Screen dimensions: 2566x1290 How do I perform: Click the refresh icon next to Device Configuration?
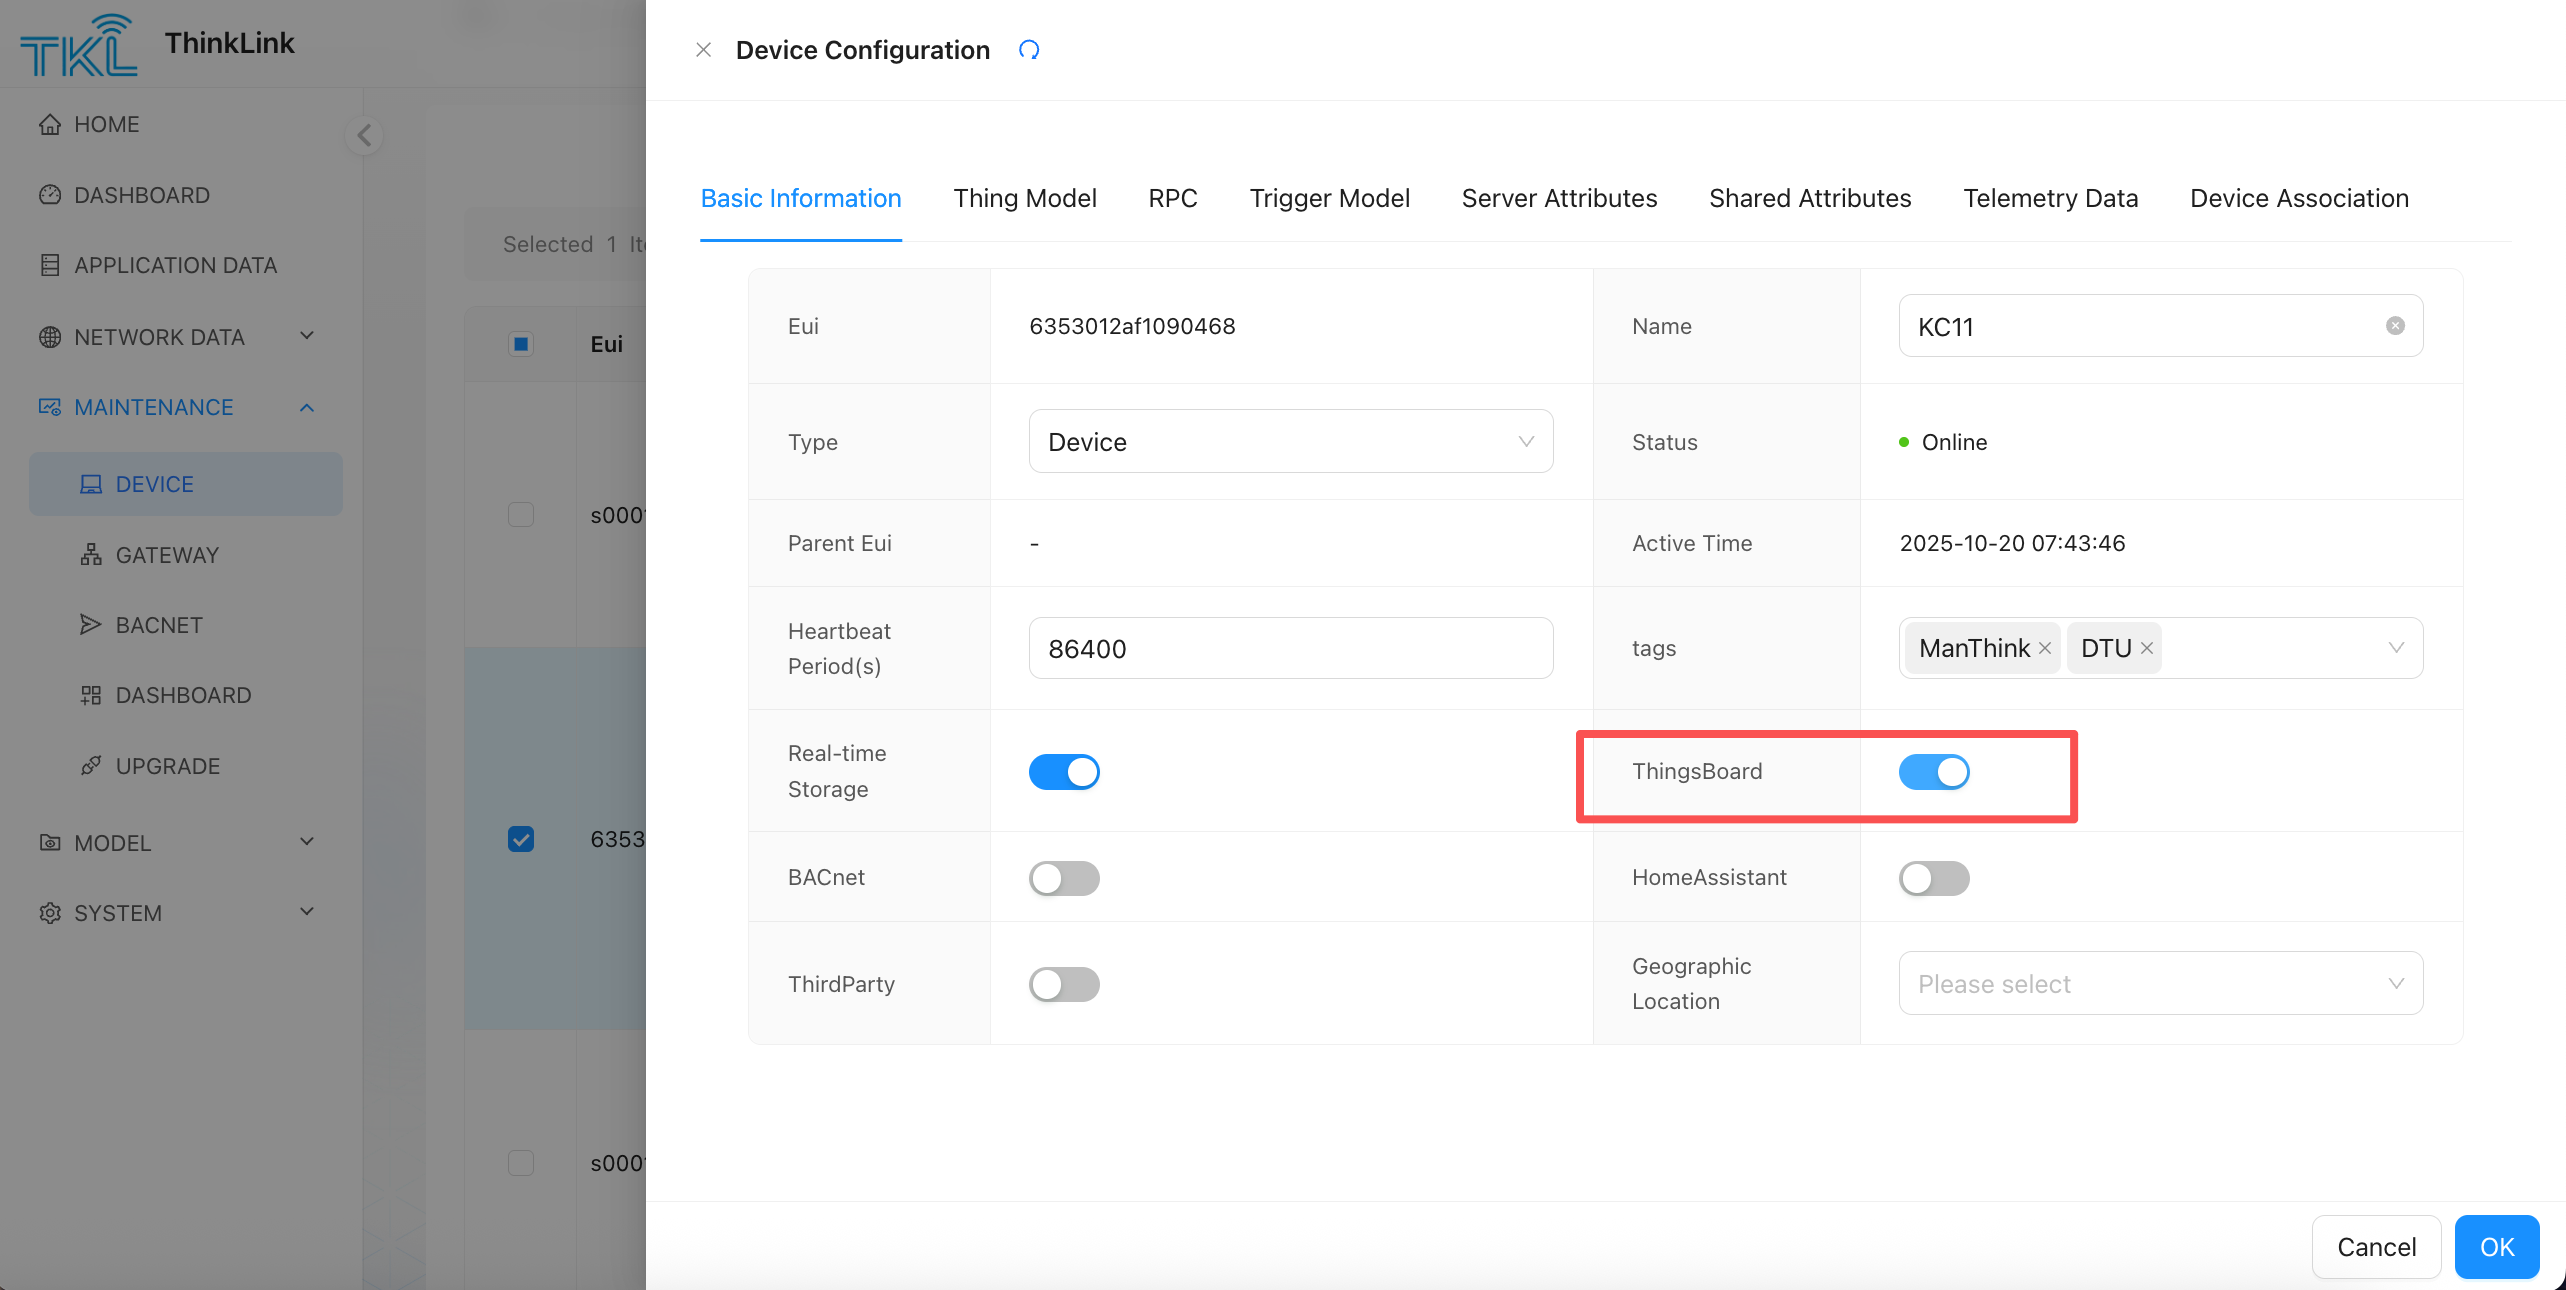point(1029,50)
